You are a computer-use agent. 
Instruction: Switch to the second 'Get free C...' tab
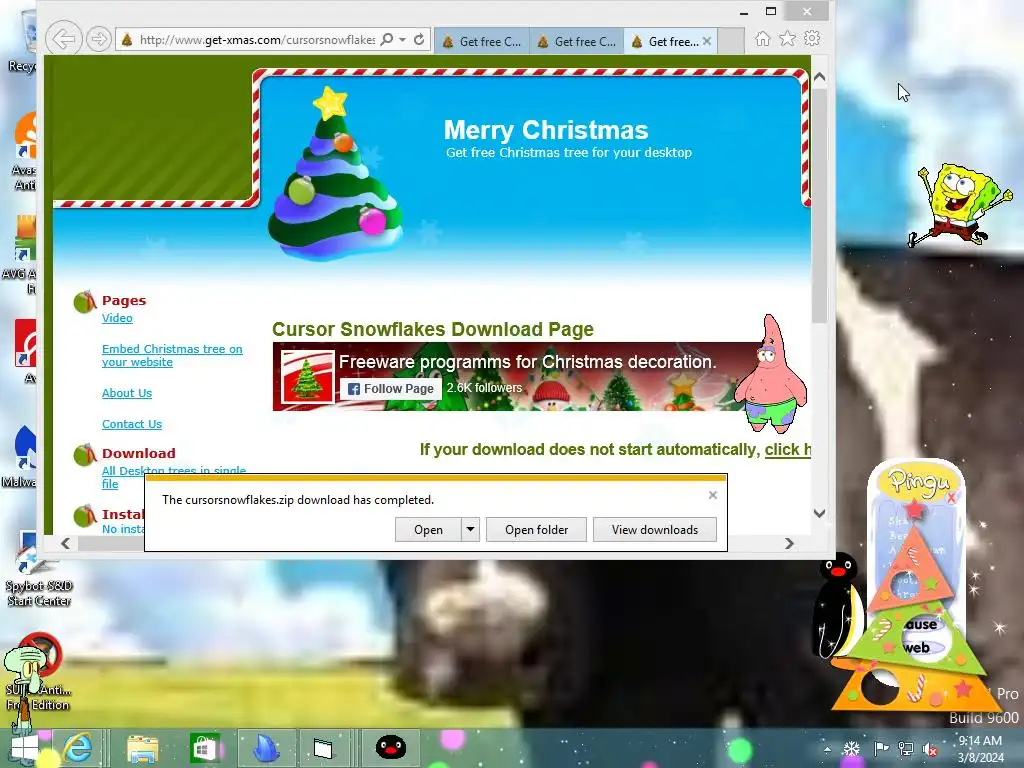pos(577,41)
